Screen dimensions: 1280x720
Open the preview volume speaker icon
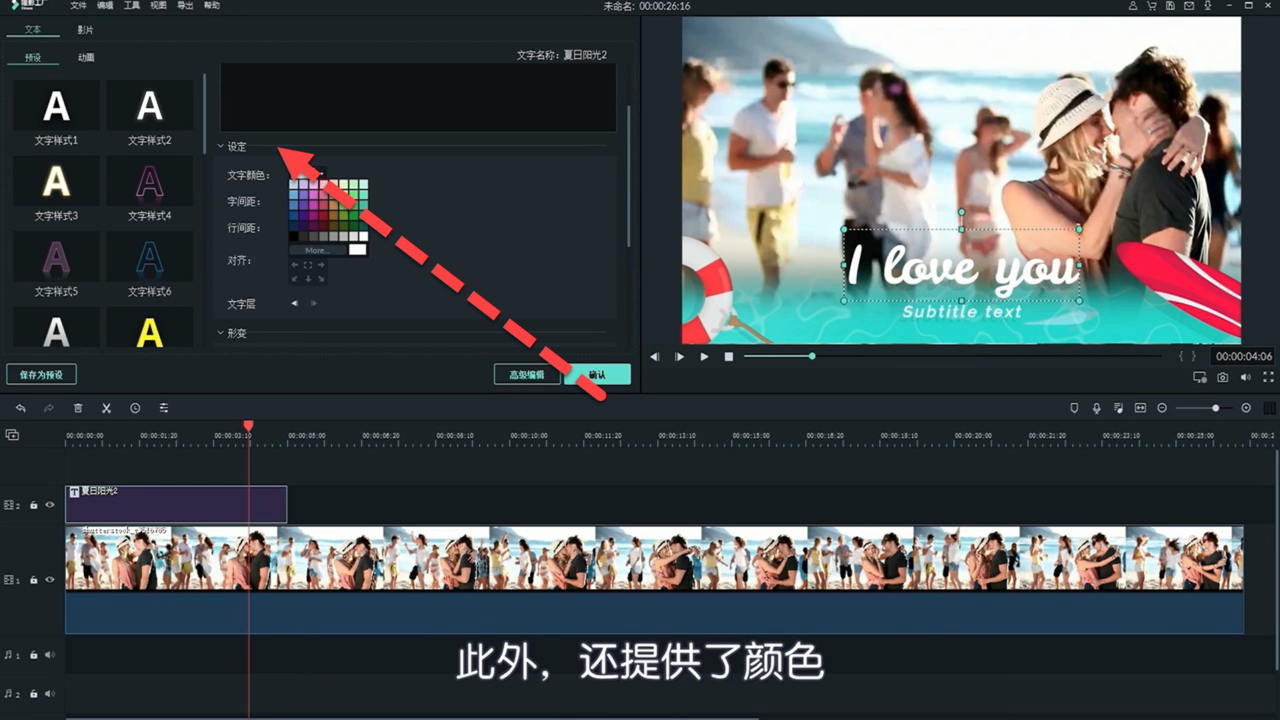click(1246, 377)
